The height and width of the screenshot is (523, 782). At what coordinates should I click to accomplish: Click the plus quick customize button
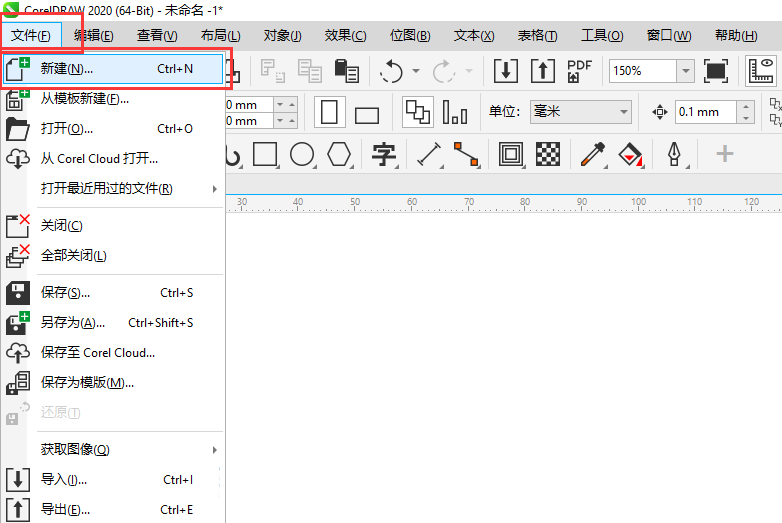click(725, 154)
